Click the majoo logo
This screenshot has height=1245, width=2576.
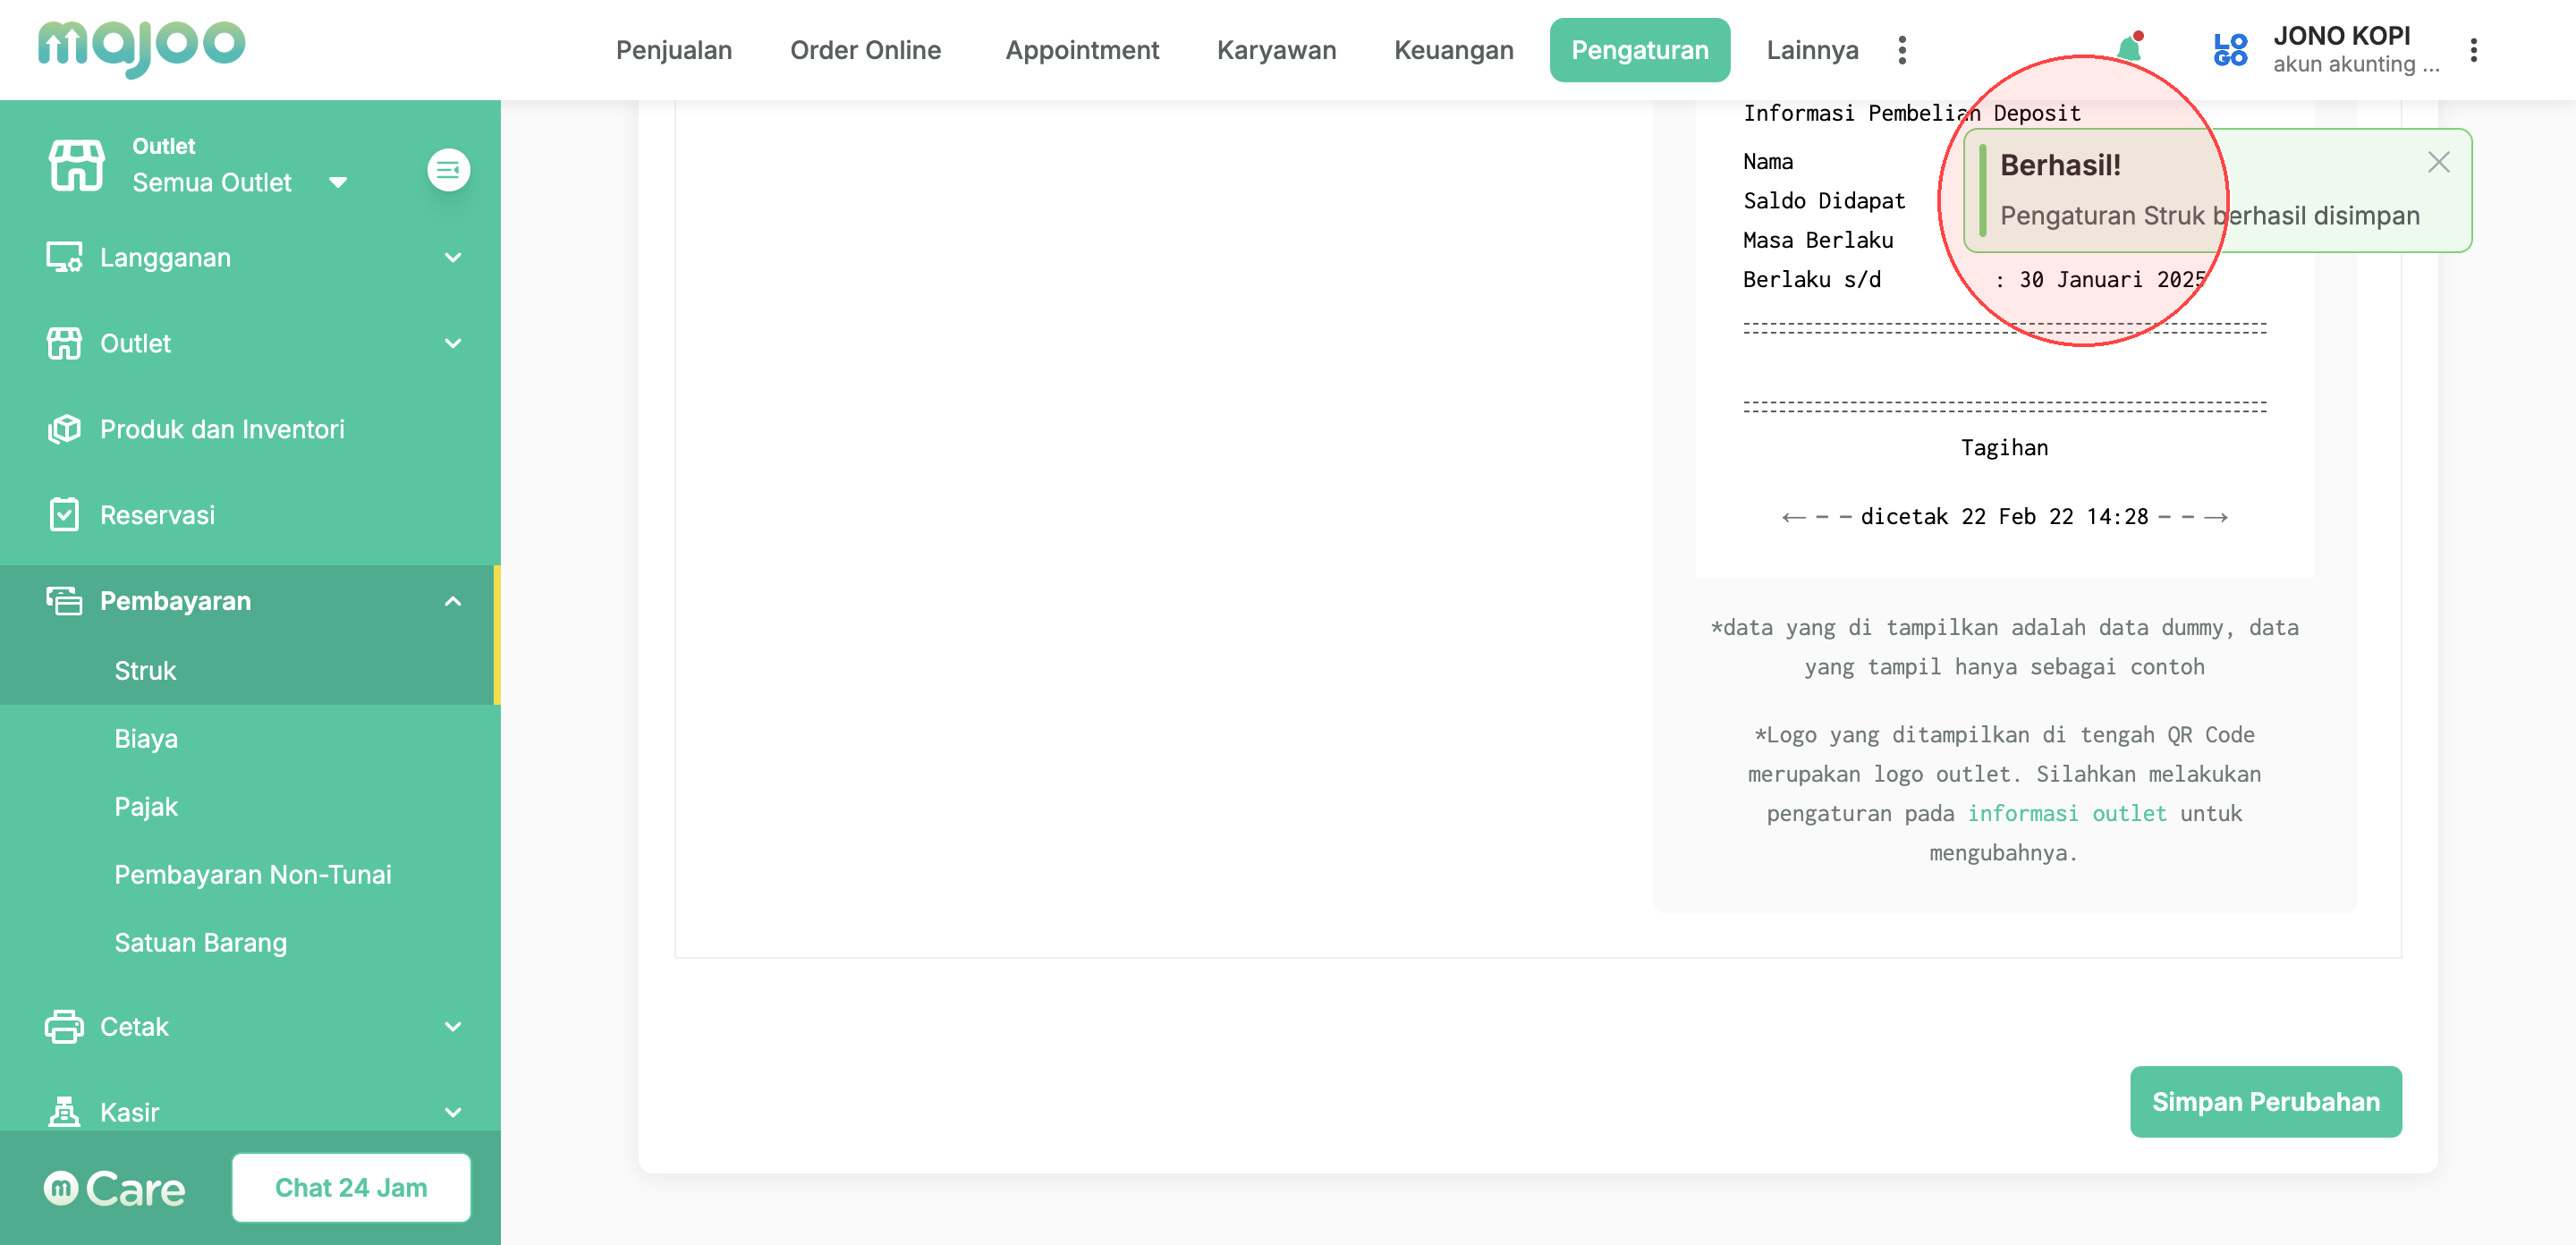(141, 47)
